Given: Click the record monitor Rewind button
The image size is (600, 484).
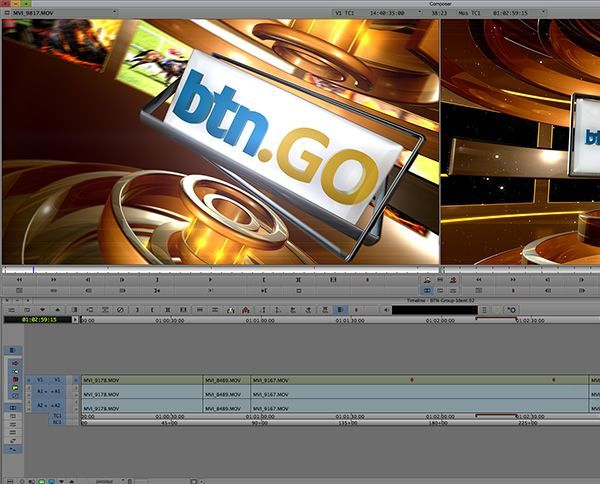Looking at the screenshot, I should (x=479, y=280).
